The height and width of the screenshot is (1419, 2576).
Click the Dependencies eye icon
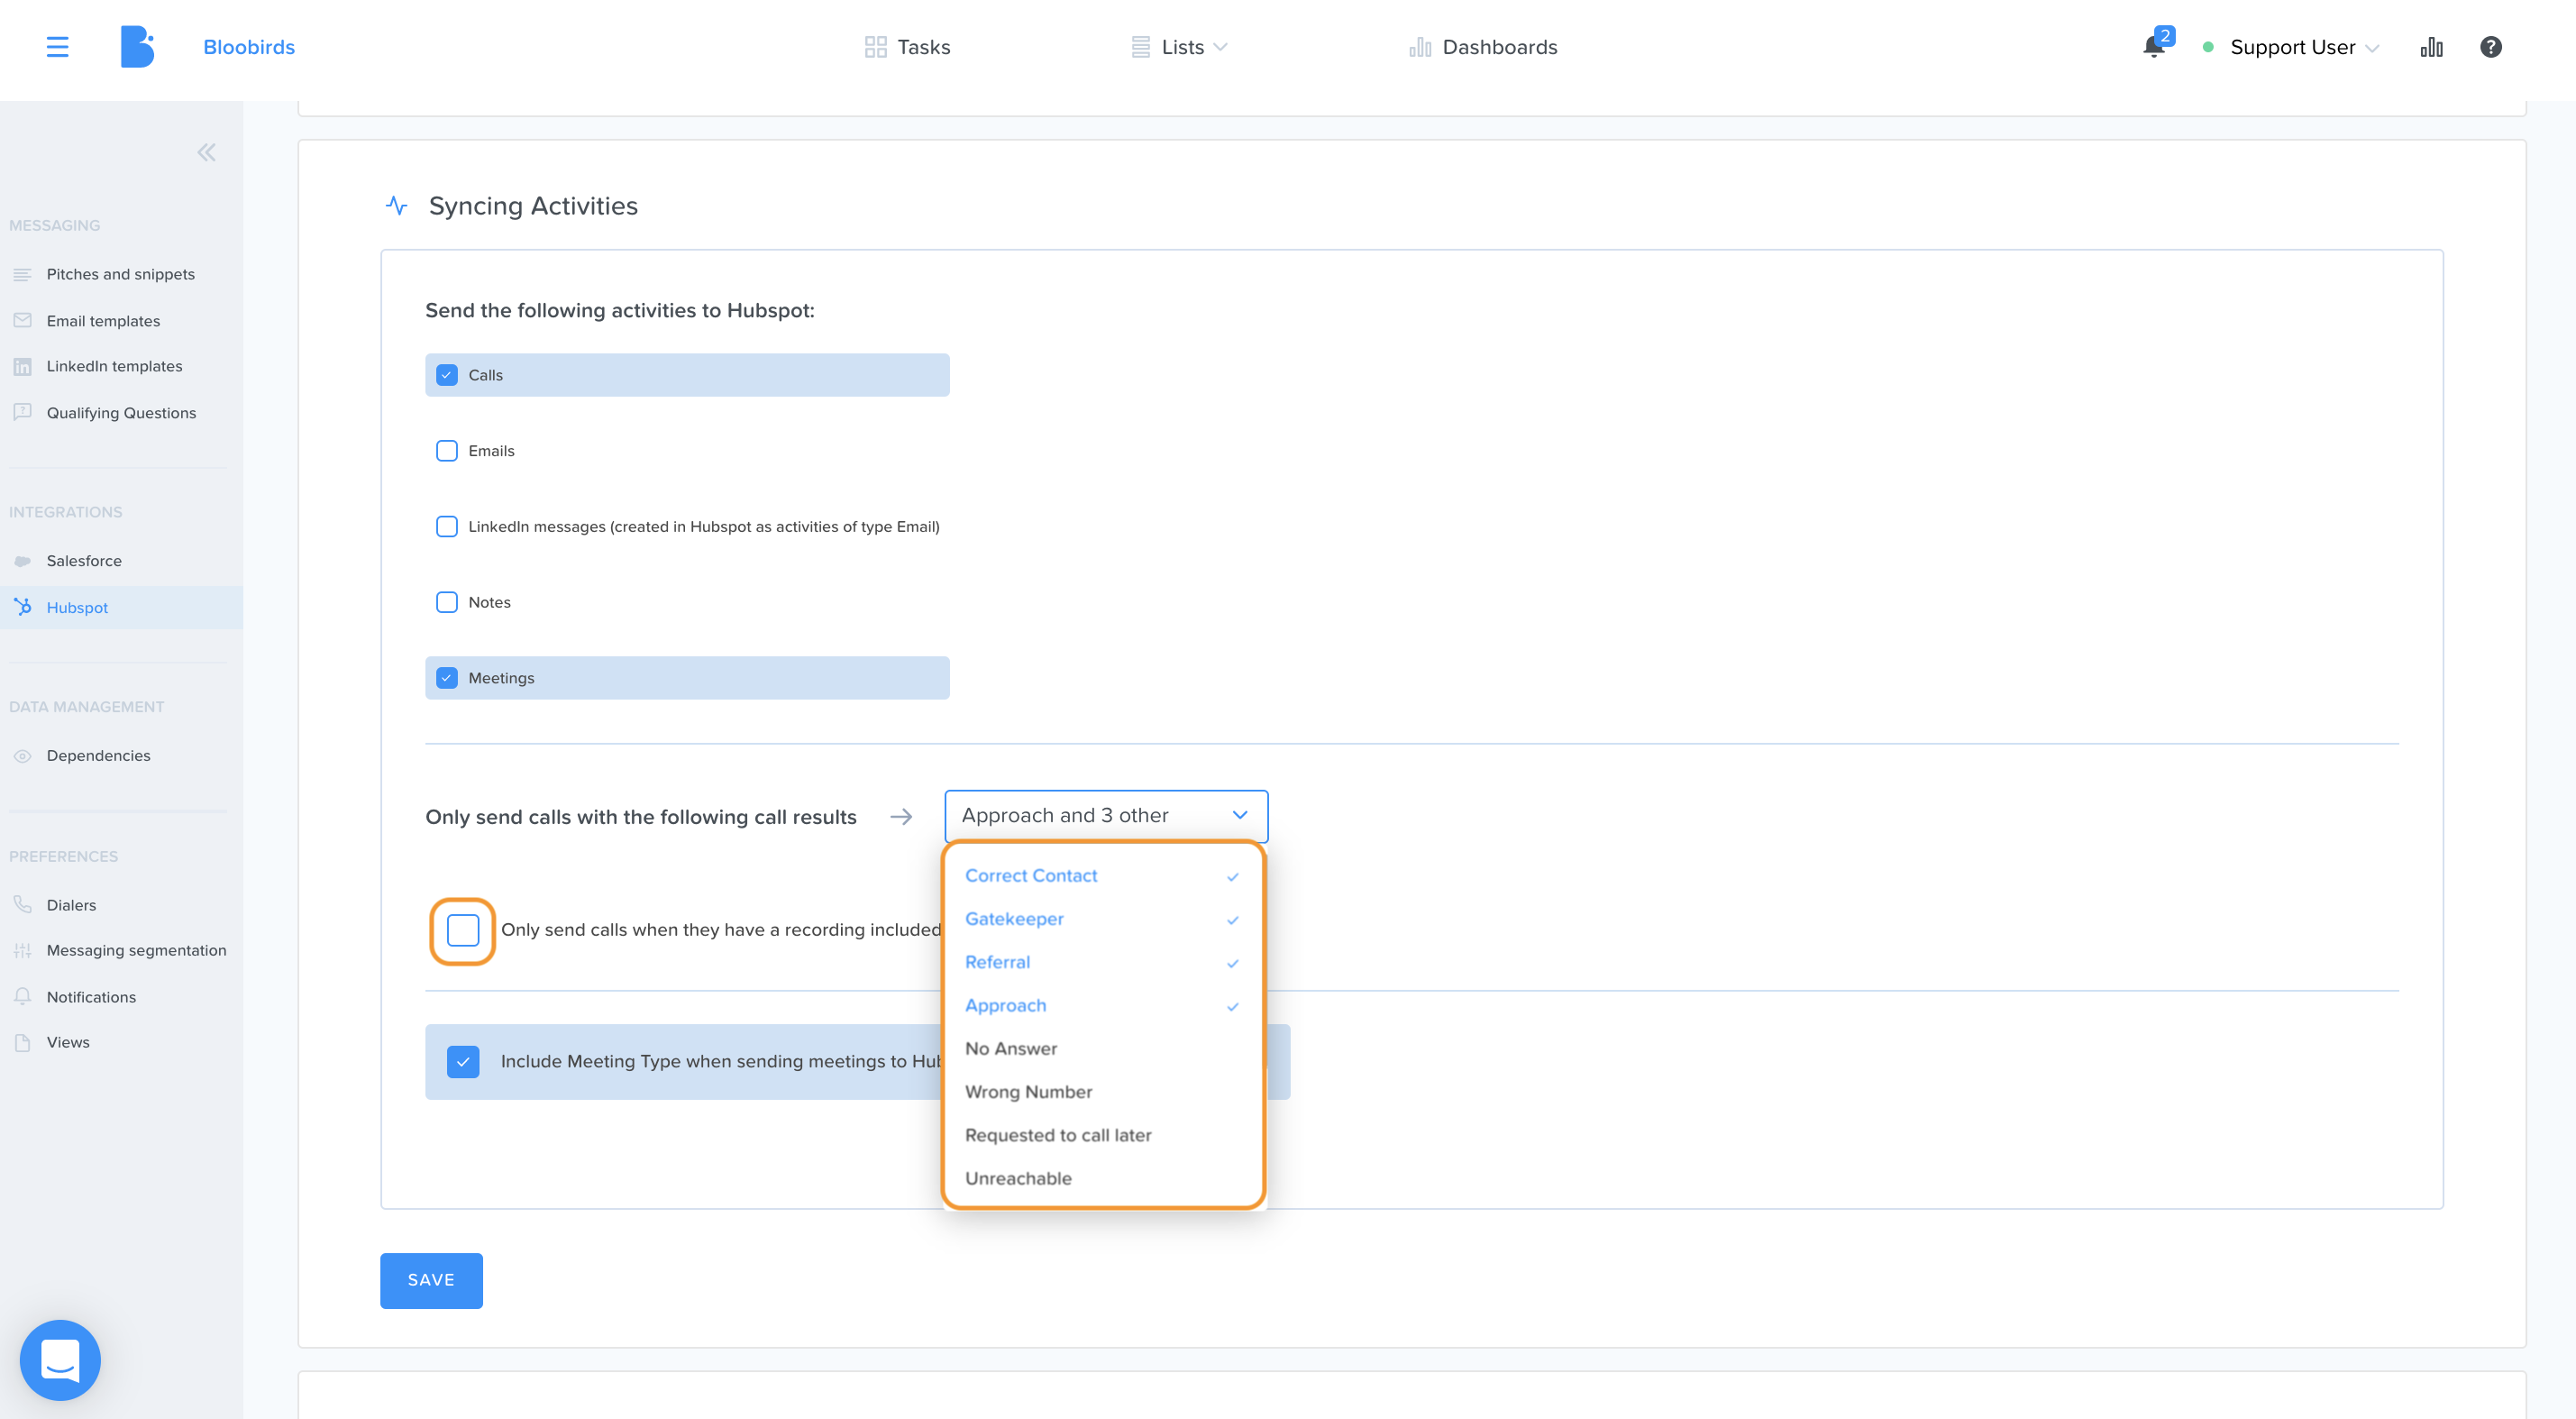point(22,756)
